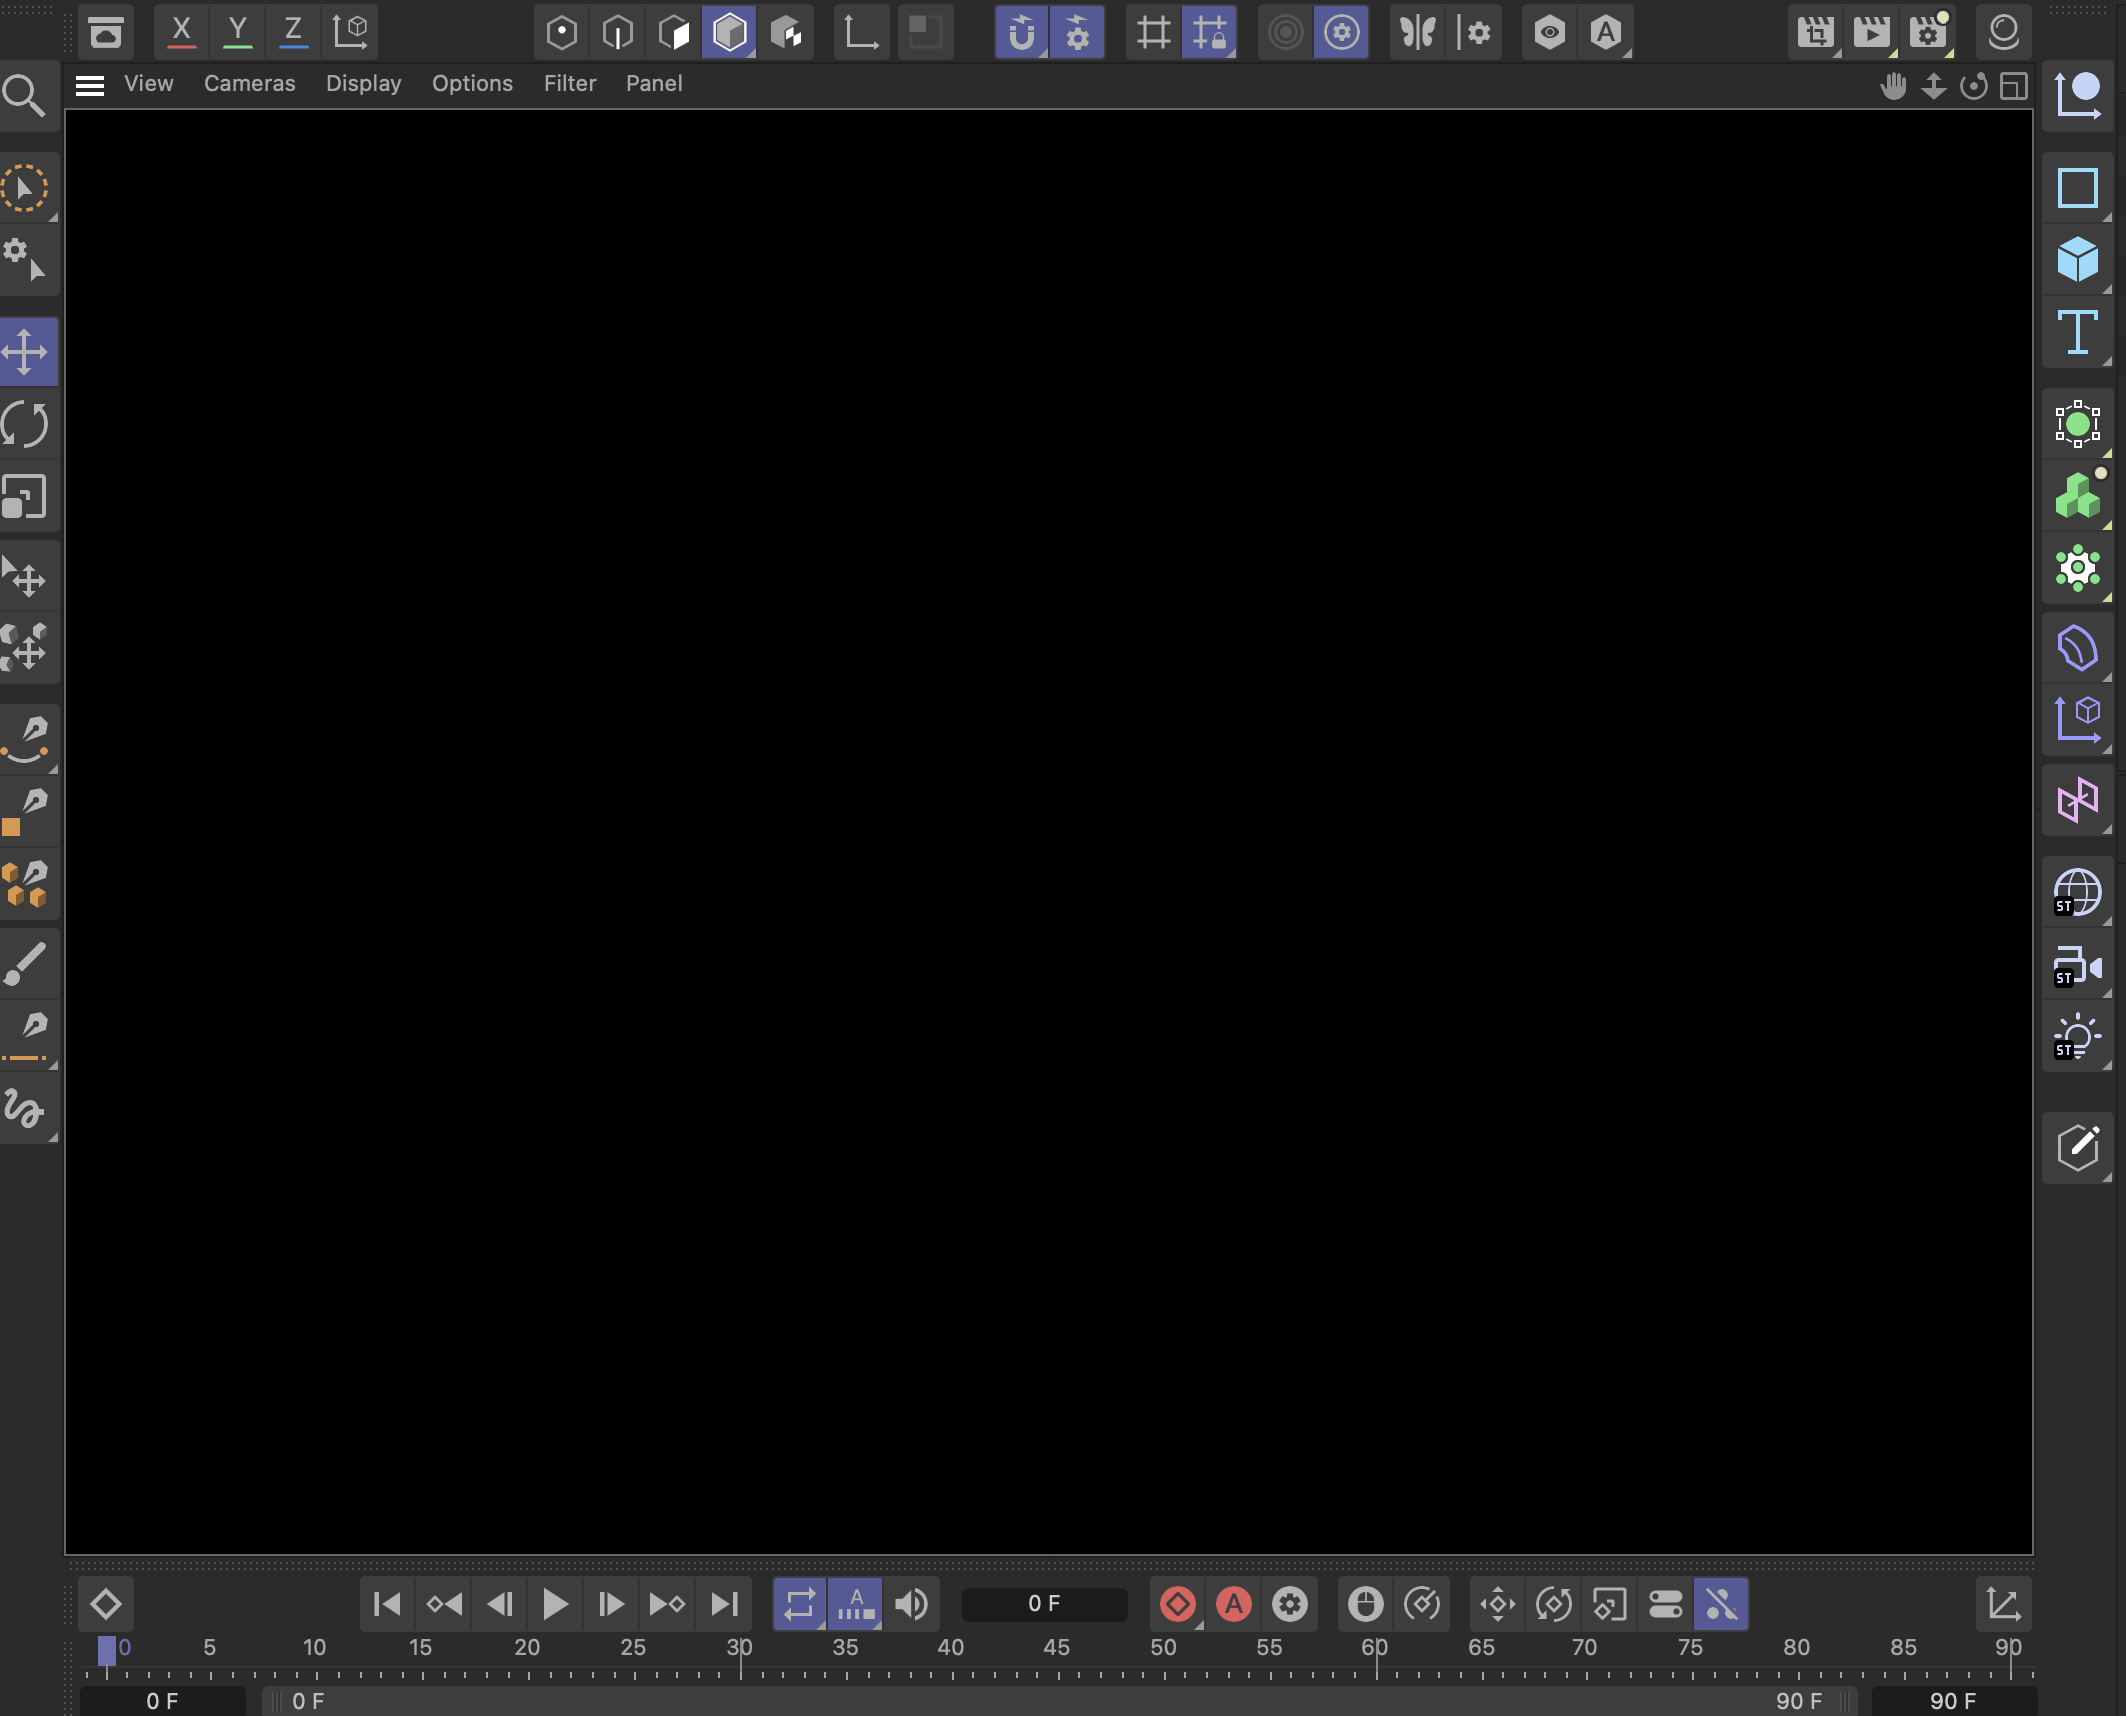Expand the locked workplane options
Viewport: 2126px width, 1716px height.
click(x=1209, y=33)
